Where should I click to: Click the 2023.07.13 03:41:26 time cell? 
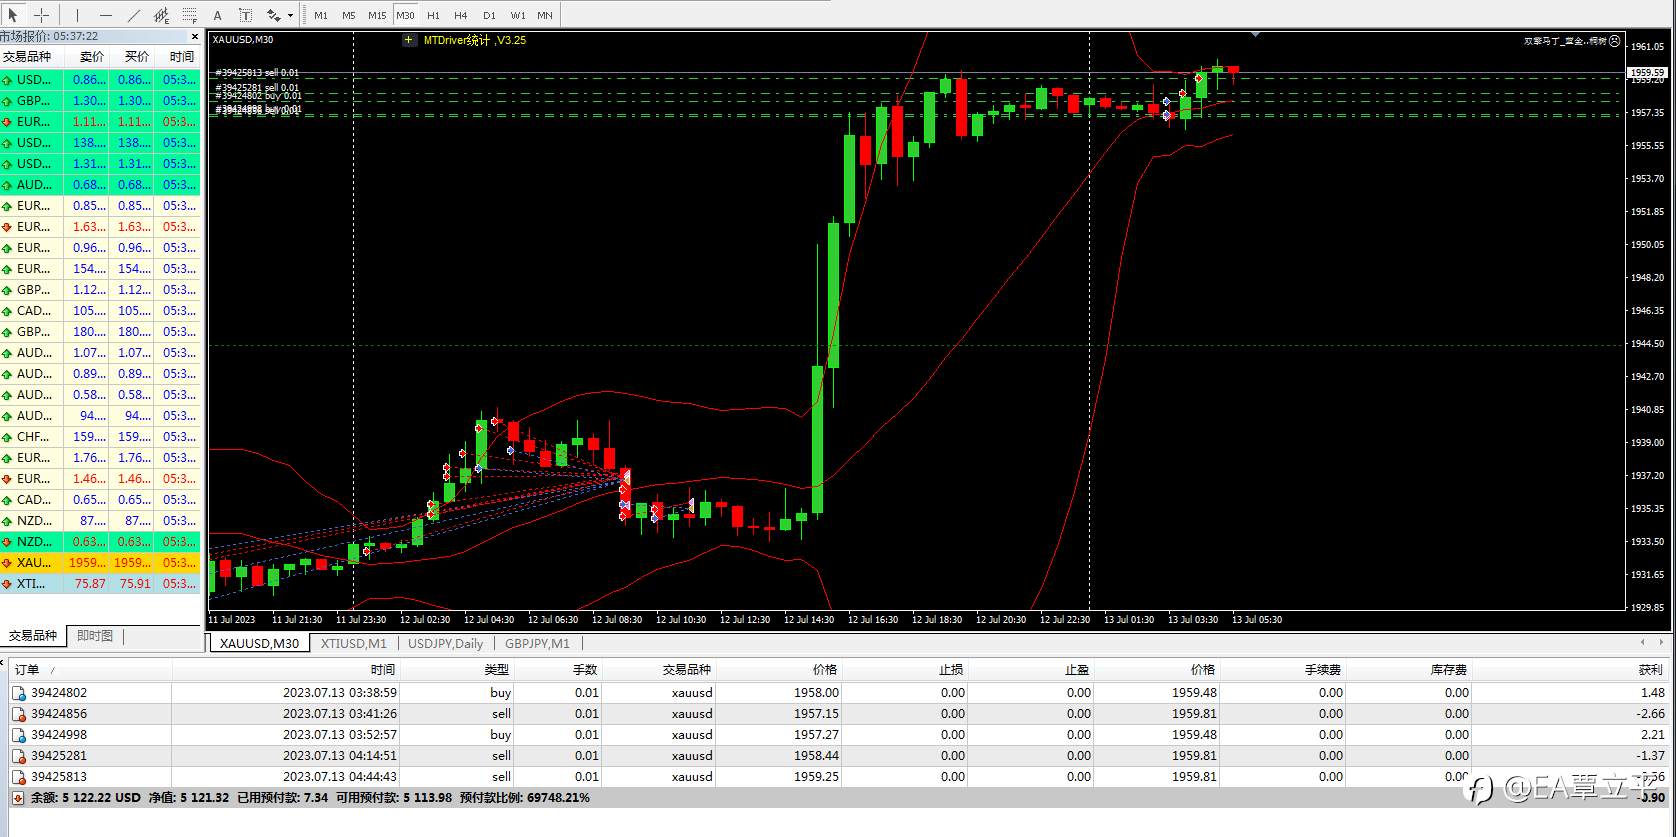(340, 713)
